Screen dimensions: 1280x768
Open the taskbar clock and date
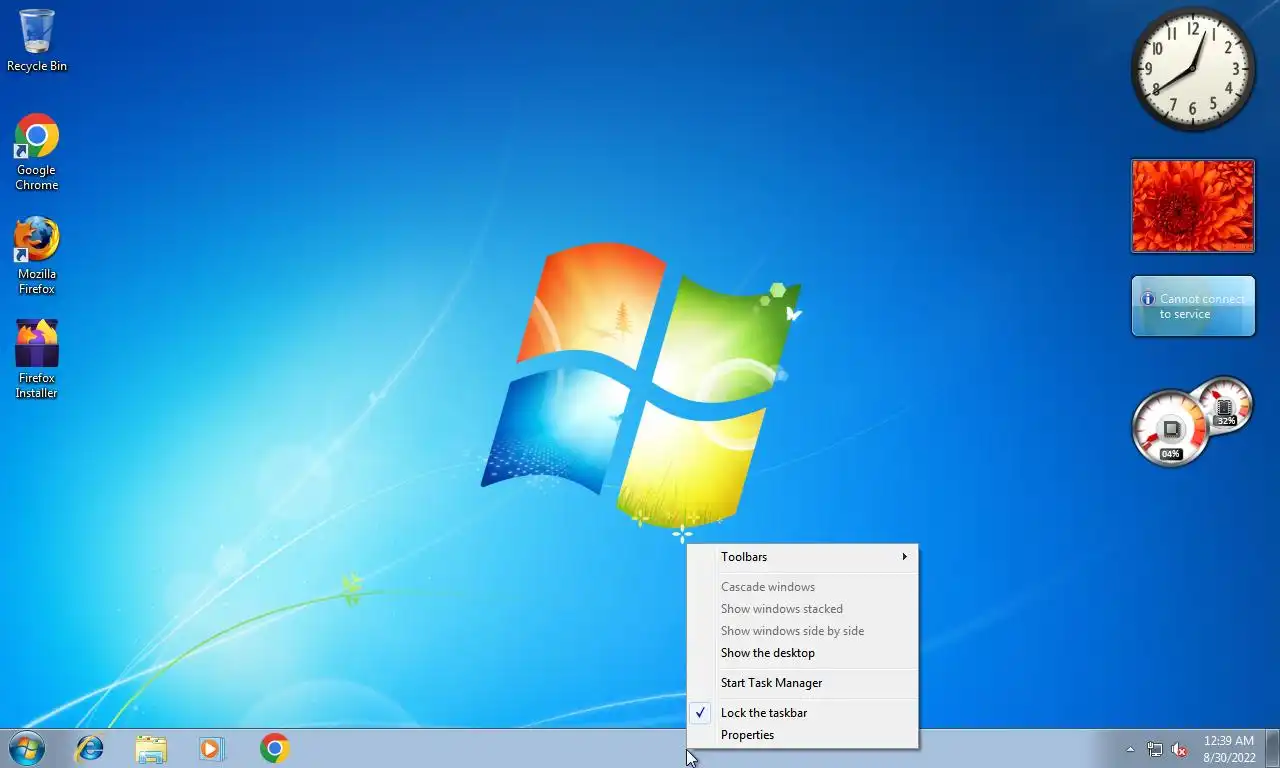click(x=1229, y=749)
